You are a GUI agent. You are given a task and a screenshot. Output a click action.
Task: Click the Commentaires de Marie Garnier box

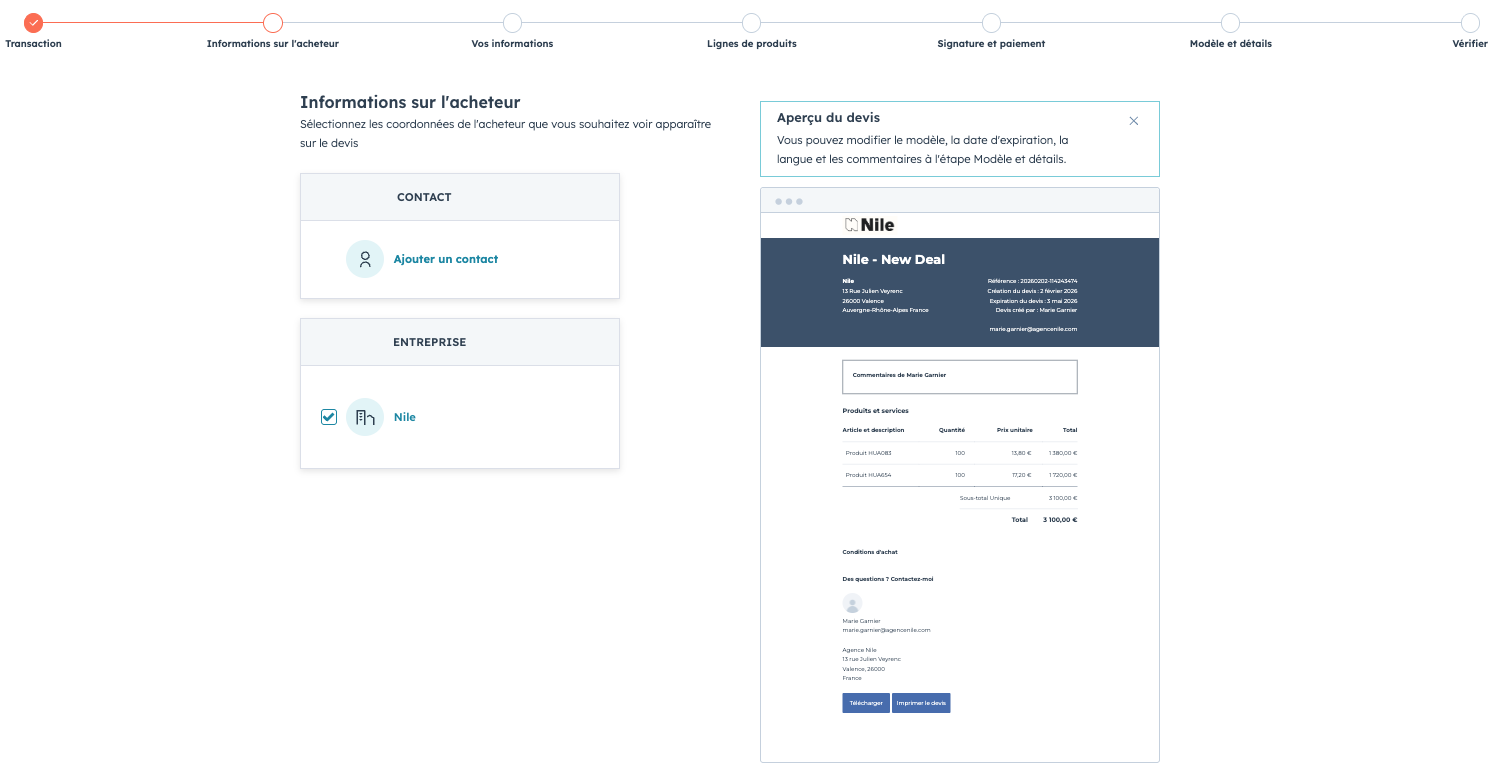959,376
